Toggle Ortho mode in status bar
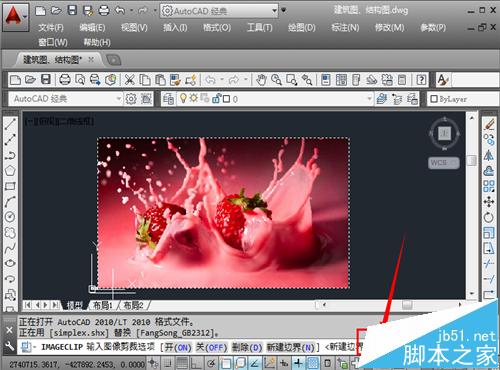The image size is (500, 370). click(197, 363)
